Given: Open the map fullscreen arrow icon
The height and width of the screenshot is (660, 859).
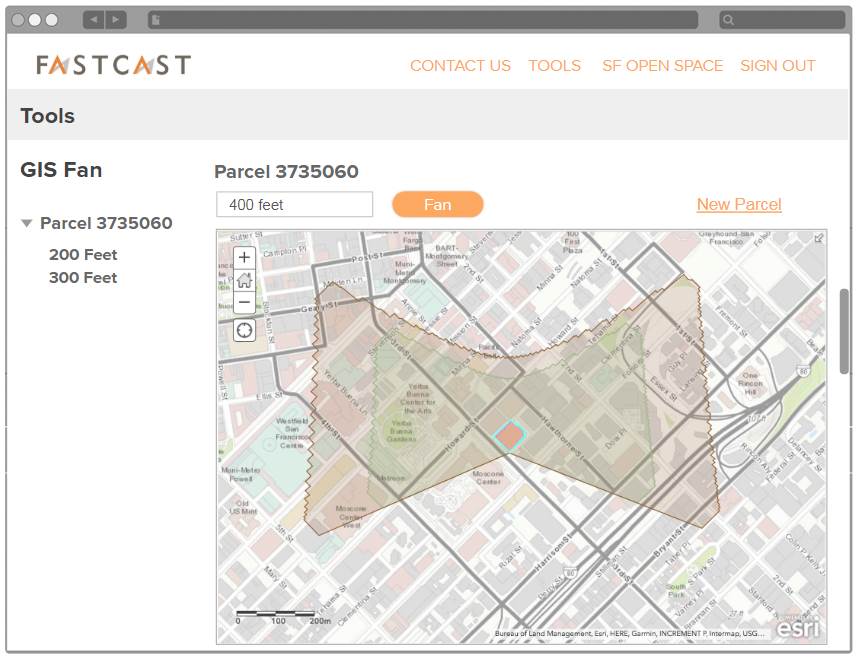Looking at the screenshot, I should 818,238.
